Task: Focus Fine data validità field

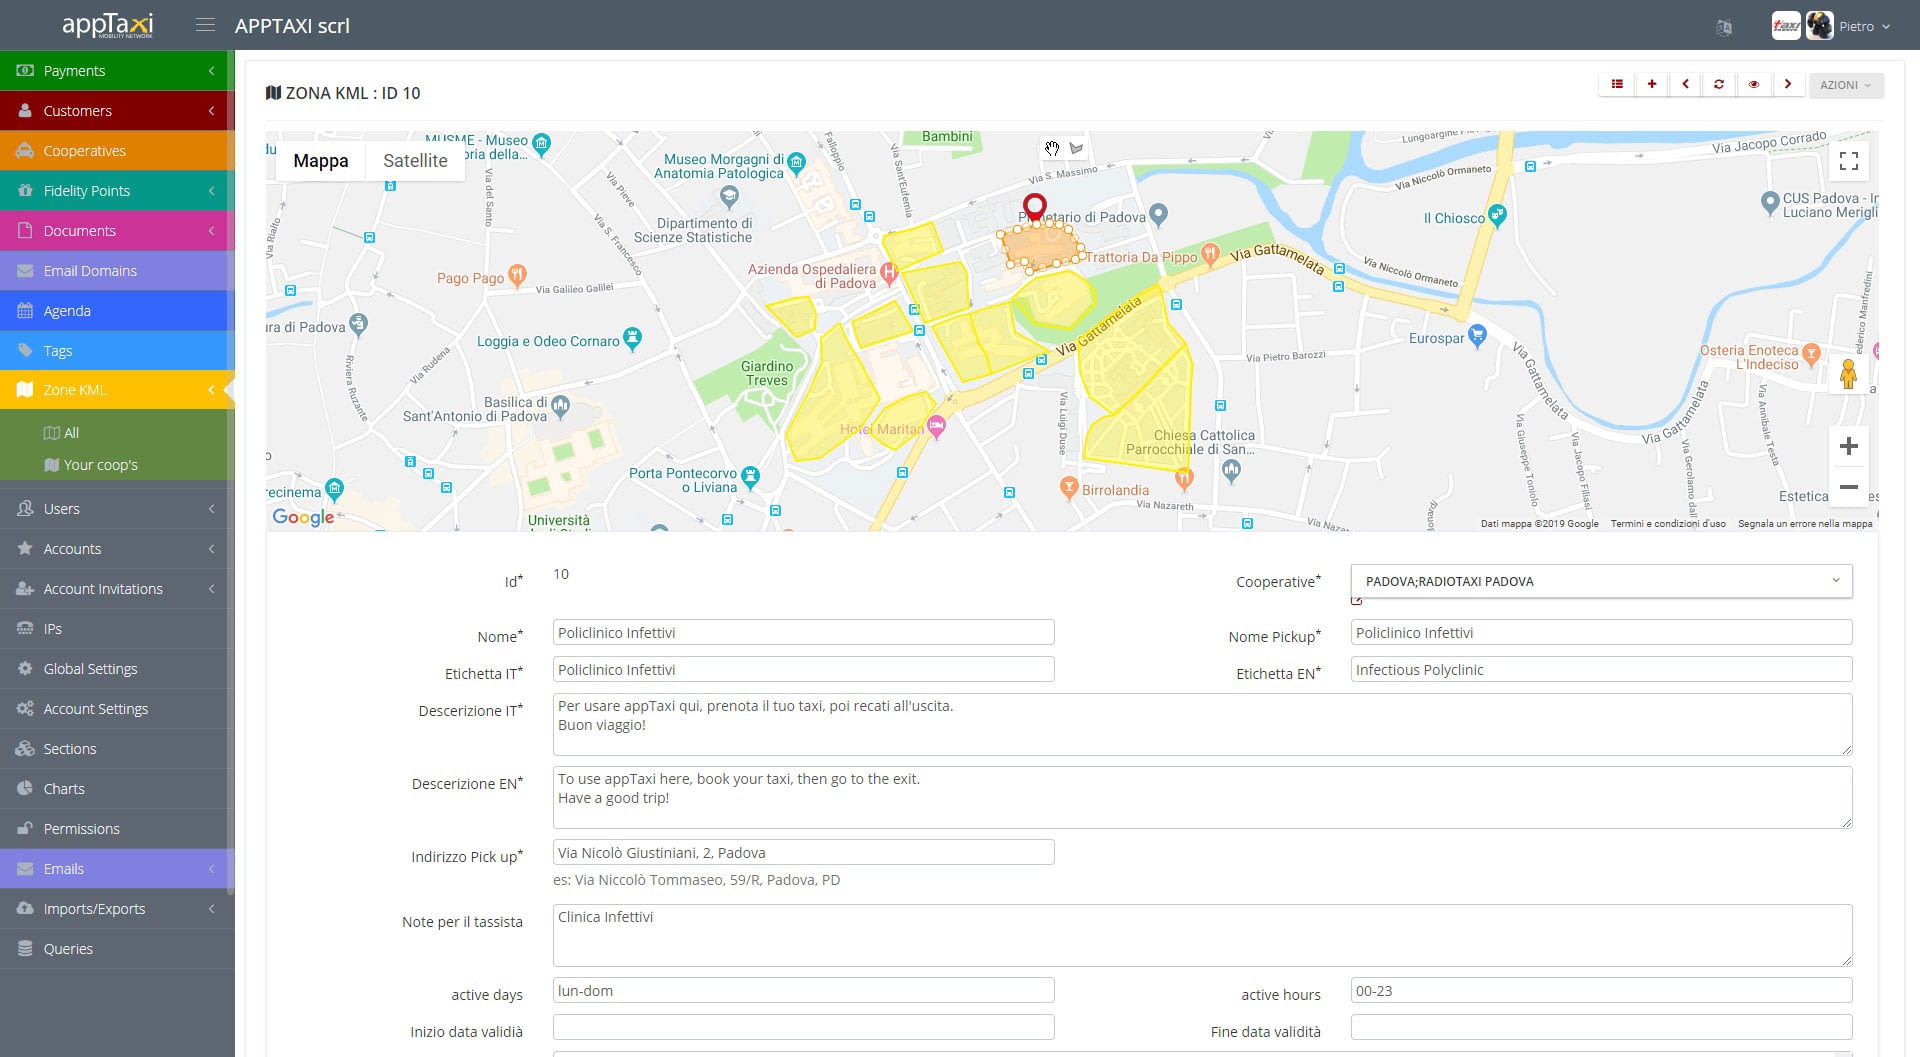Action: pyautogui.click(x=1601, y=1027)
